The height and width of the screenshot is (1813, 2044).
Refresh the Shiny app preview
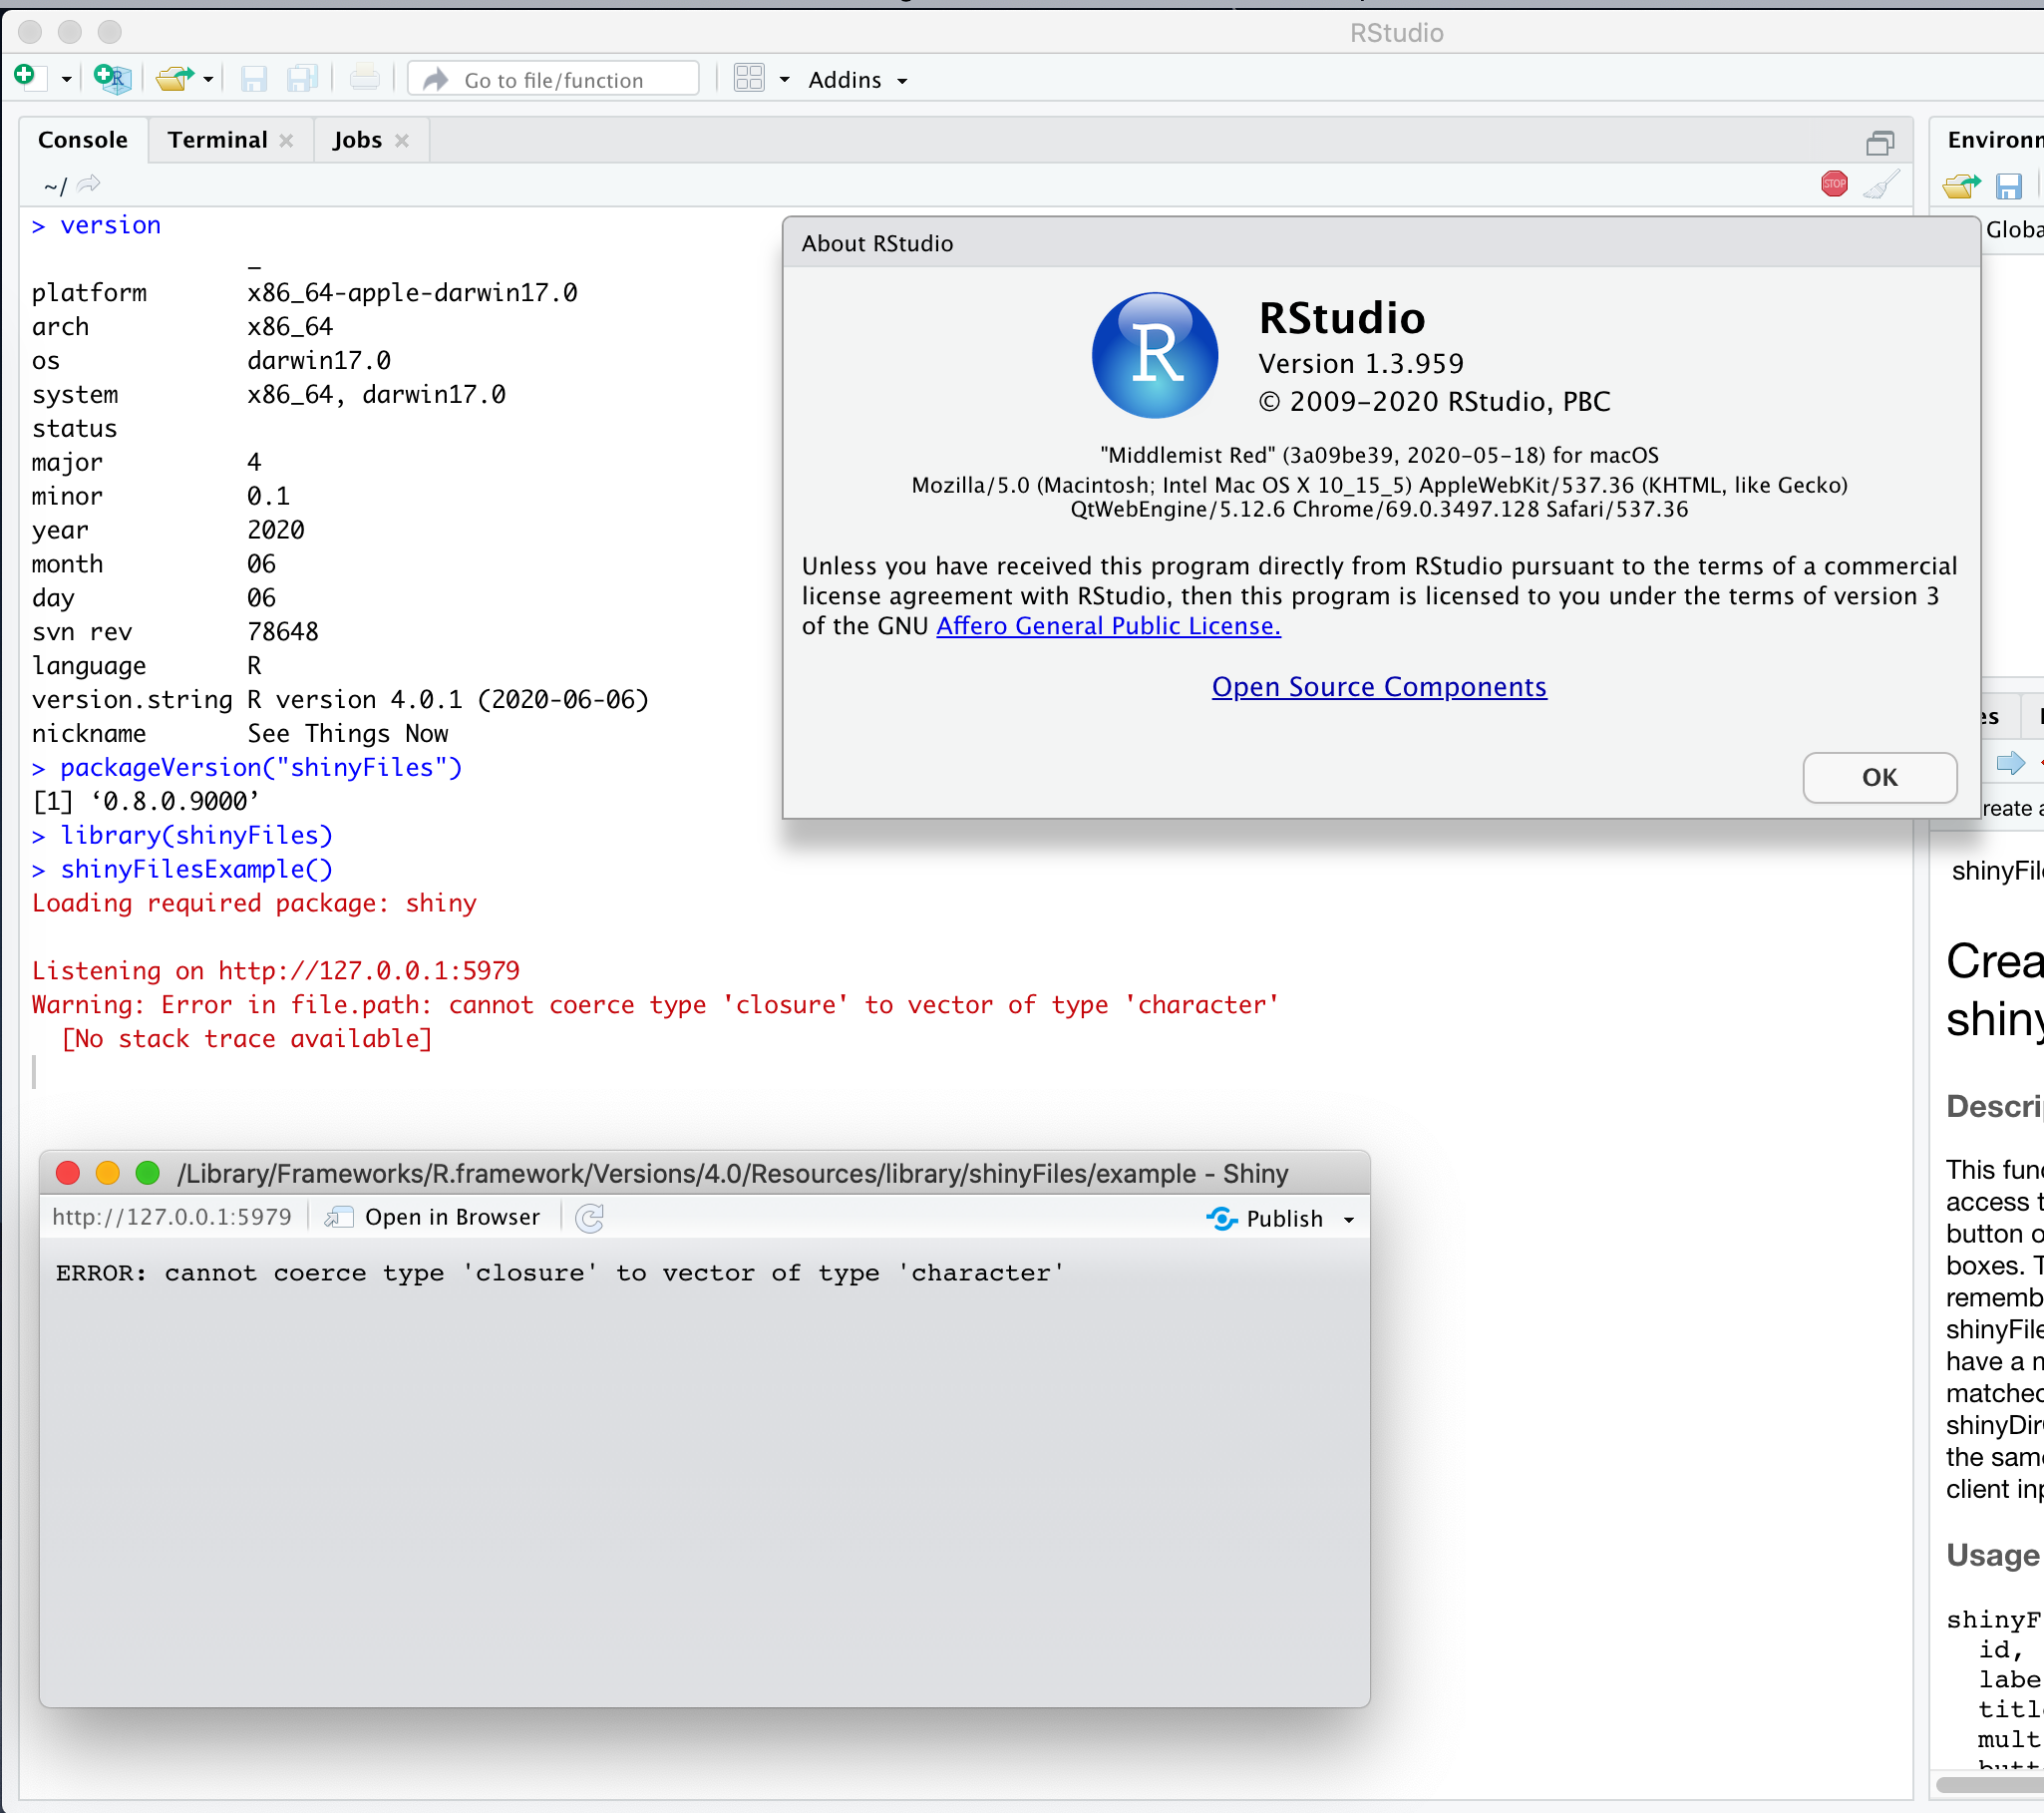(x=590, y=1217)
